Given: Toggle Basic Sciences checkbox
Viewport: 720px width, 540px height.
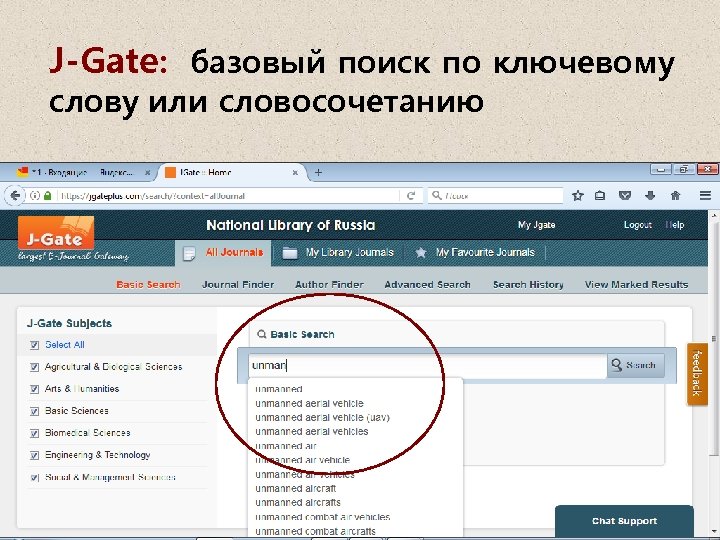Looking at the screenshot, I should pyautogui.click(x=34, y=411).
